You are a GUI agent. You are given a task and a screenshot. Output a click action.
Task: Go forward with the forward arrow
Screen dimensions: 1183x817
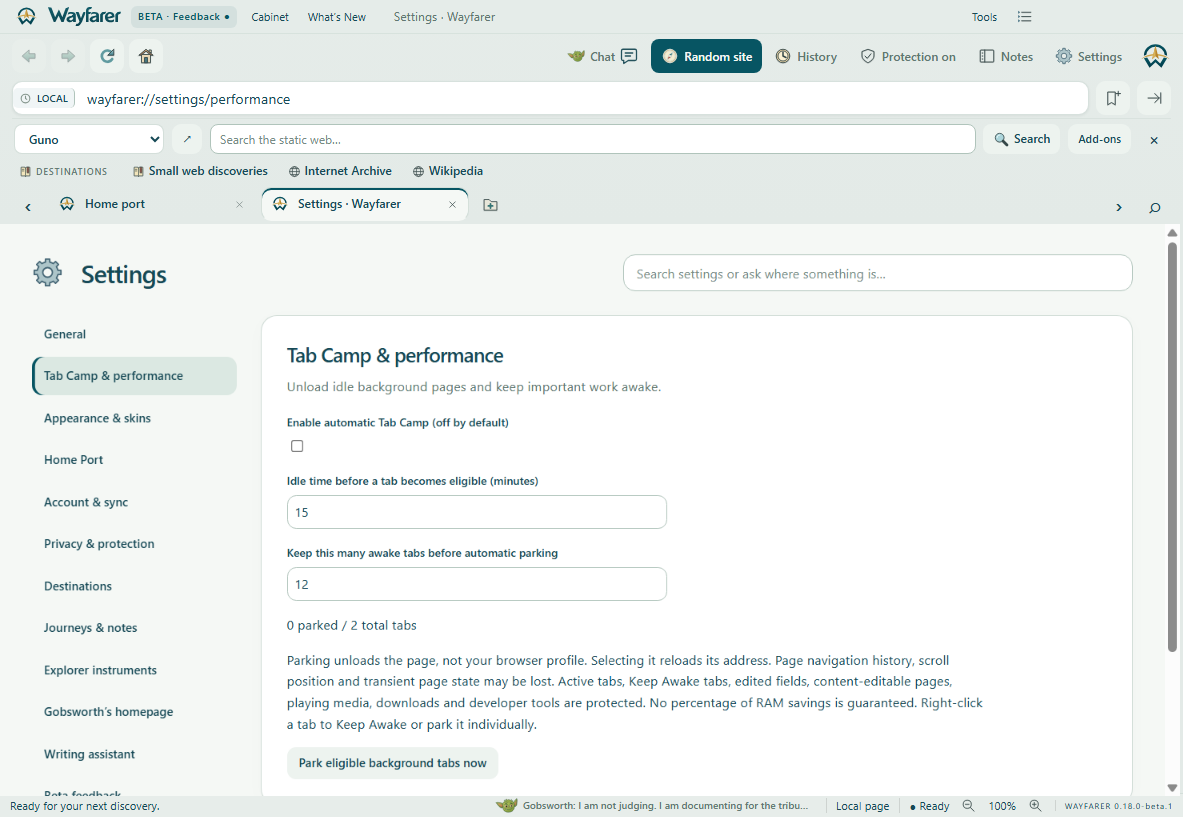pos(68,56)
